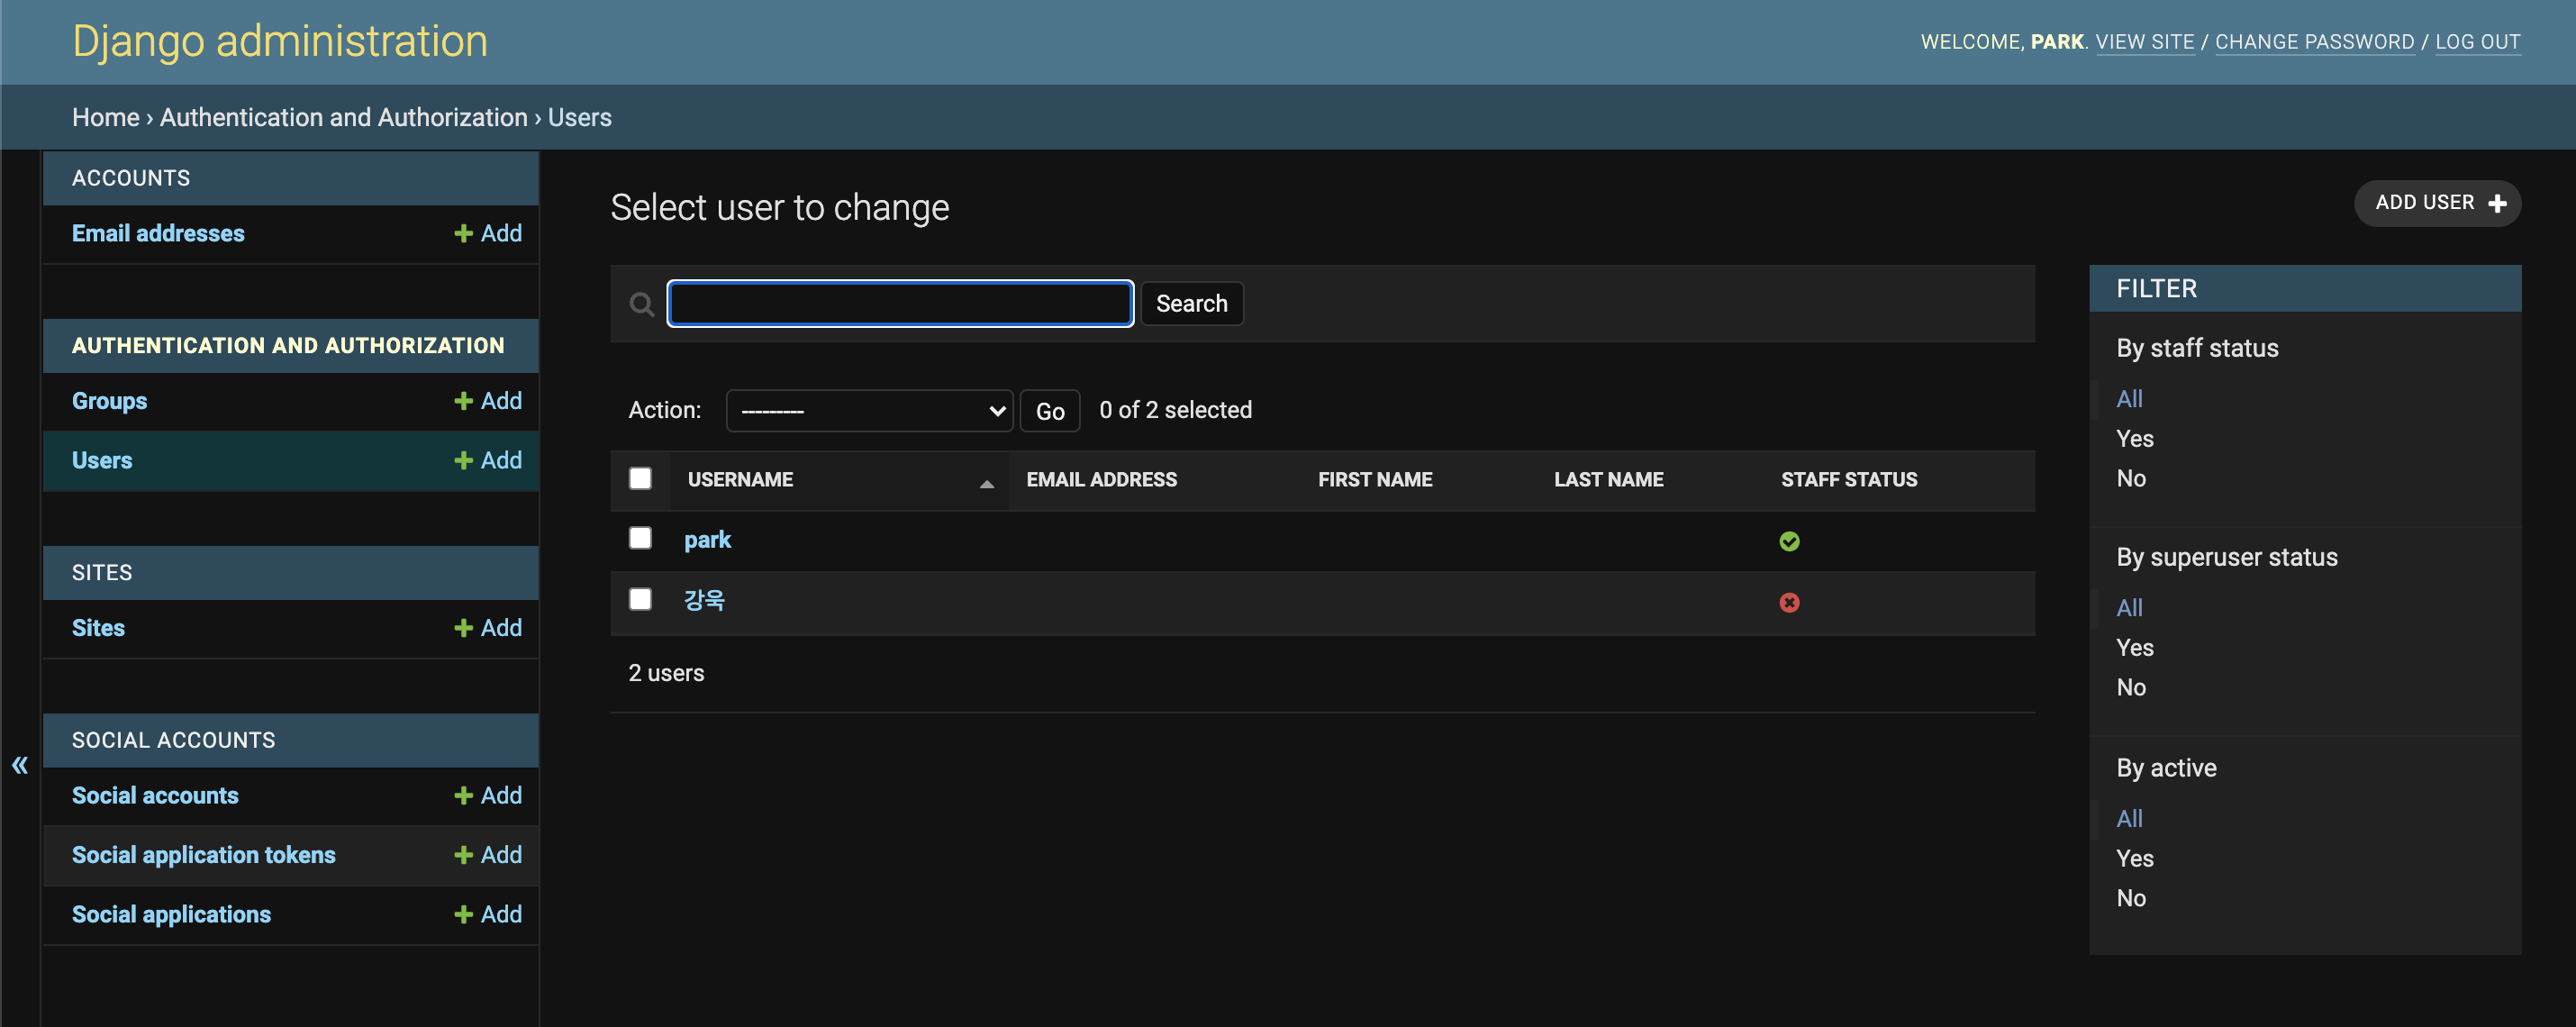2576x1027 pixels.
Task: Focus the user search input field
Action: tap(900, 304)
